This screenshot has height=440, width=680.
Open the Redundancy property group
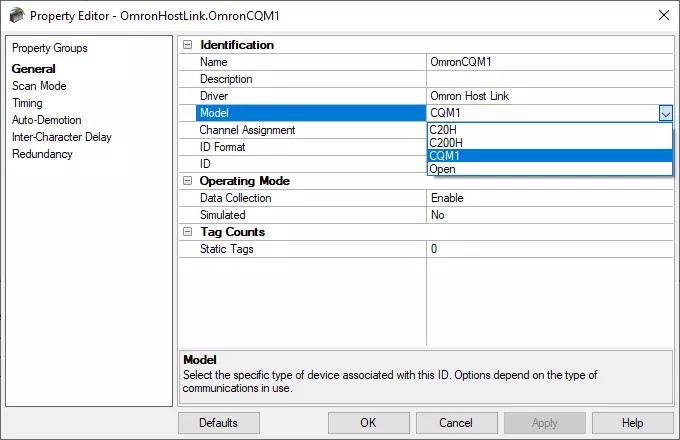tap(42, 154)
